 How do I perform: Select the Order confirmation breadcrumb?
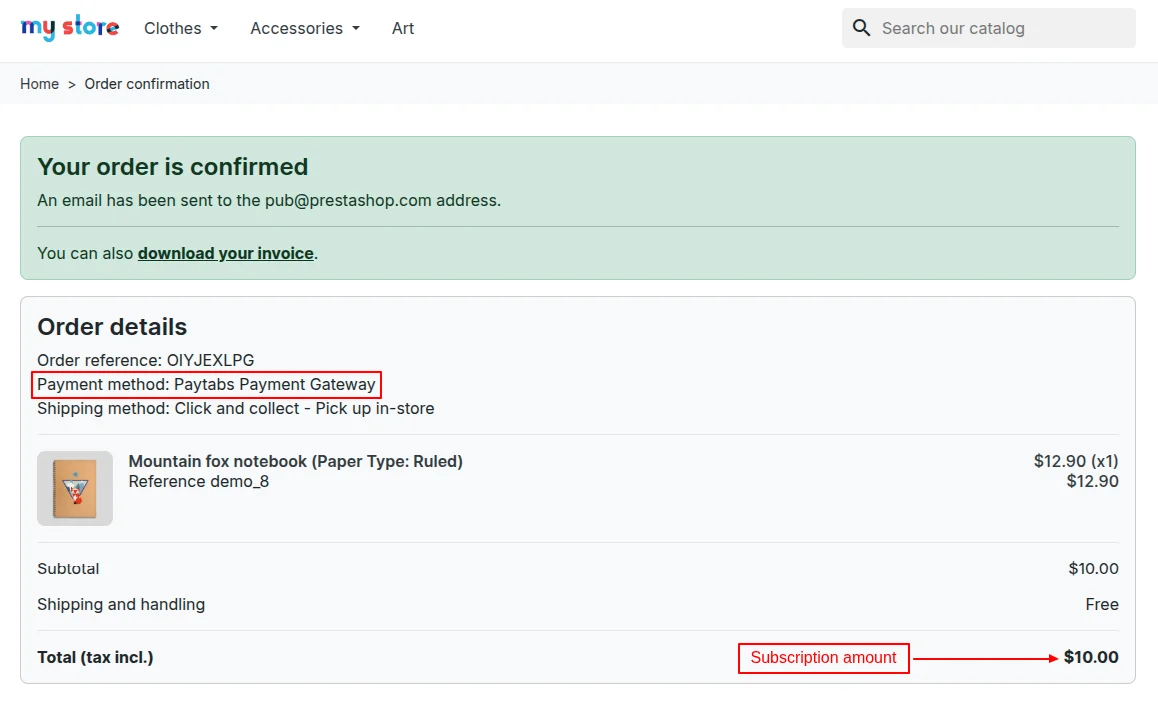coord(147,83)
